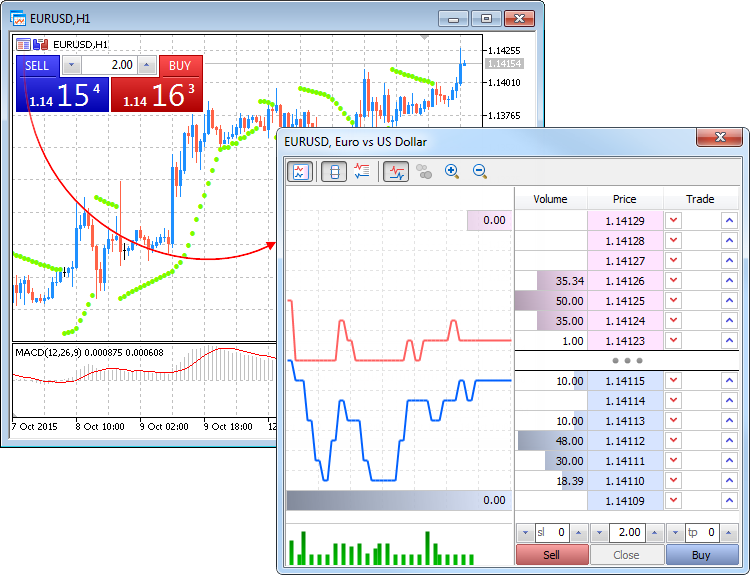Viewport: 750px width, 575px height.
Task: Zoom in the depth of market
Action: [x=451, y=171]
